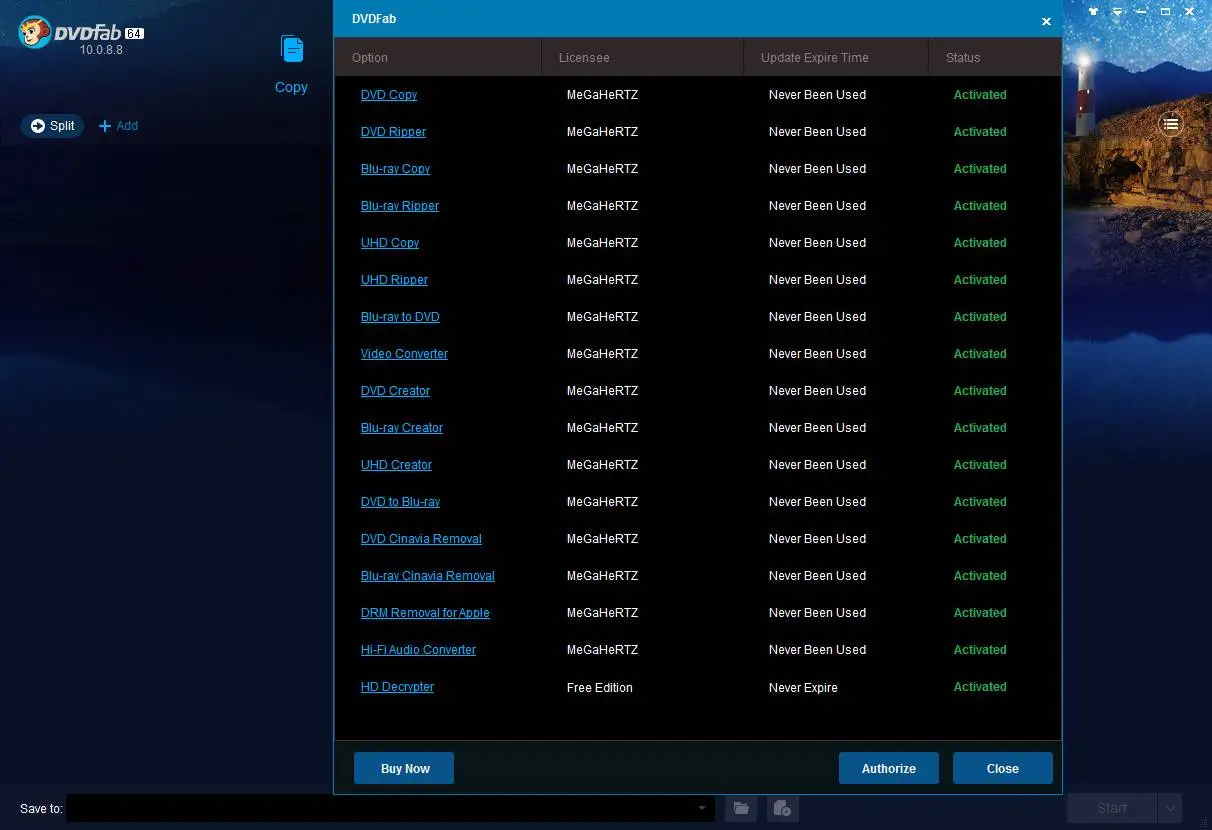The width and height of the screenshot is (1212, 830).
Task: Open the Hi-Fi Audio Converter link
Action: (x=418, y=650)
